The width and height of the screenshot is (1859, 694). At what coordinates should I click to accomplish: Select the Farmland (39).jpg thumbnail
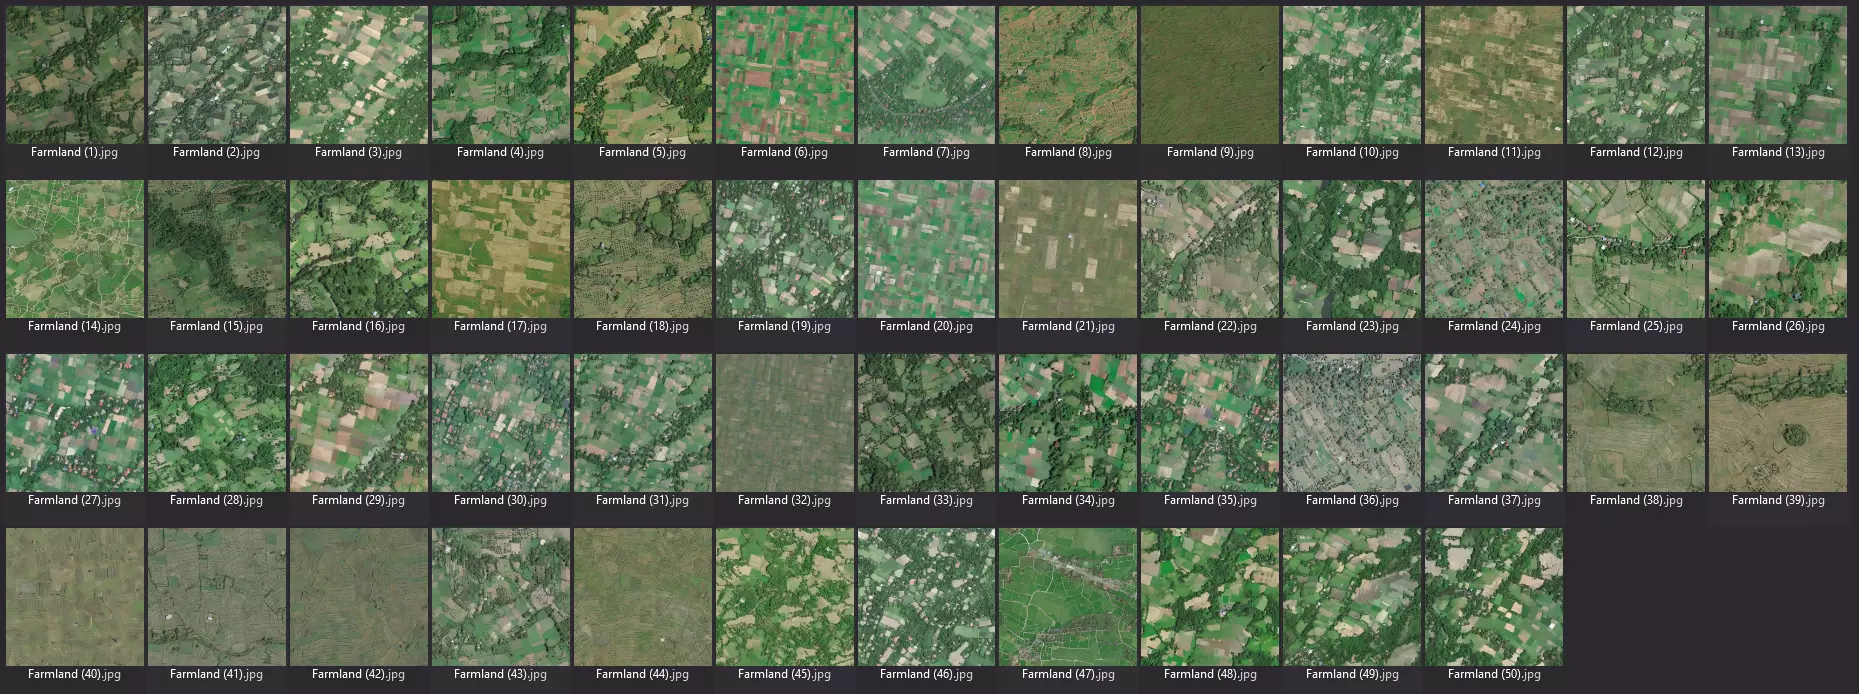[x=1778, y=423]
